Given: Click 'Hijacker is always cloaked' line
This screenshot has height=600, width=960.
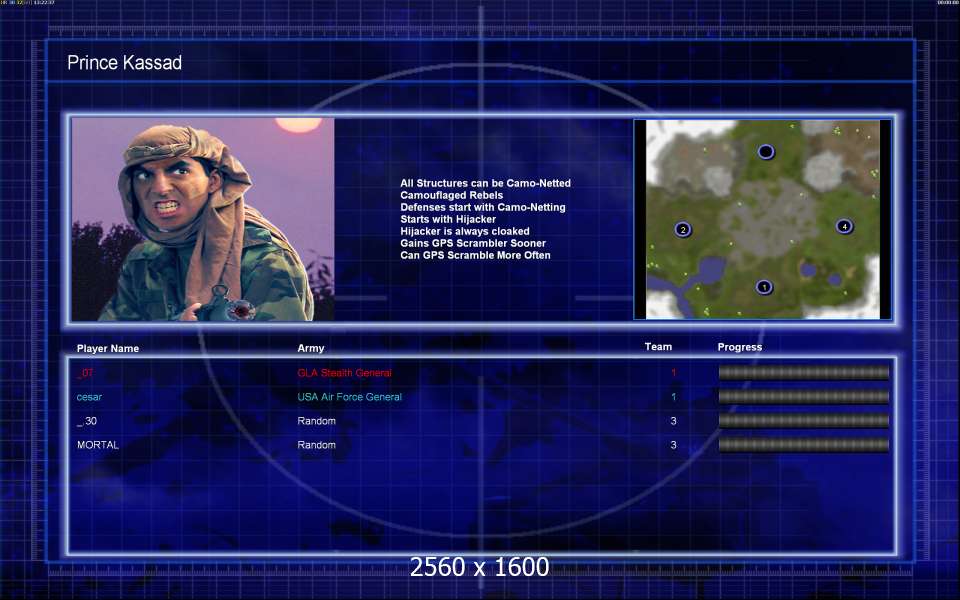Looking at the screenshot, I should 465,231.
